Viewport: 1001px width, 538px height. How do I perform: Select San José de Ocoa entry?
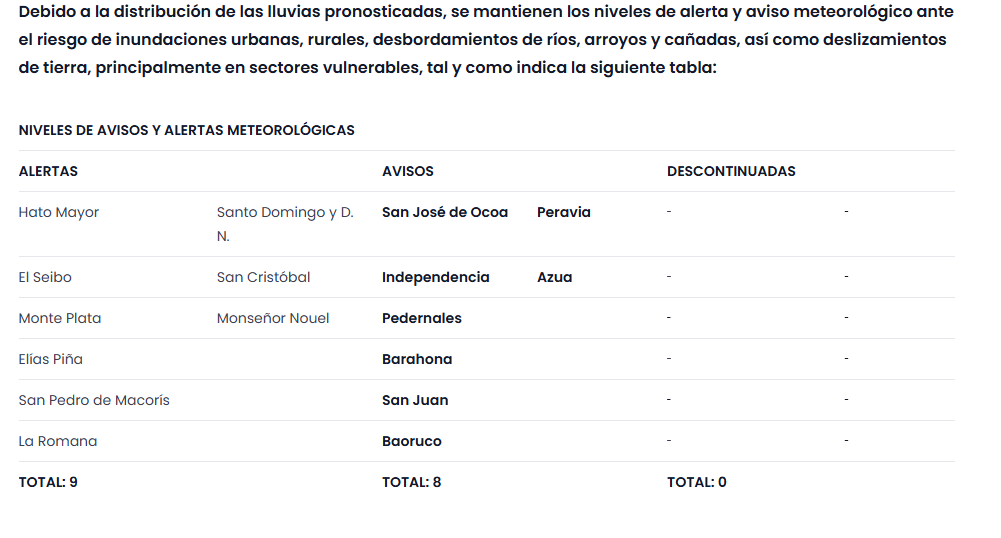(445, 212)
